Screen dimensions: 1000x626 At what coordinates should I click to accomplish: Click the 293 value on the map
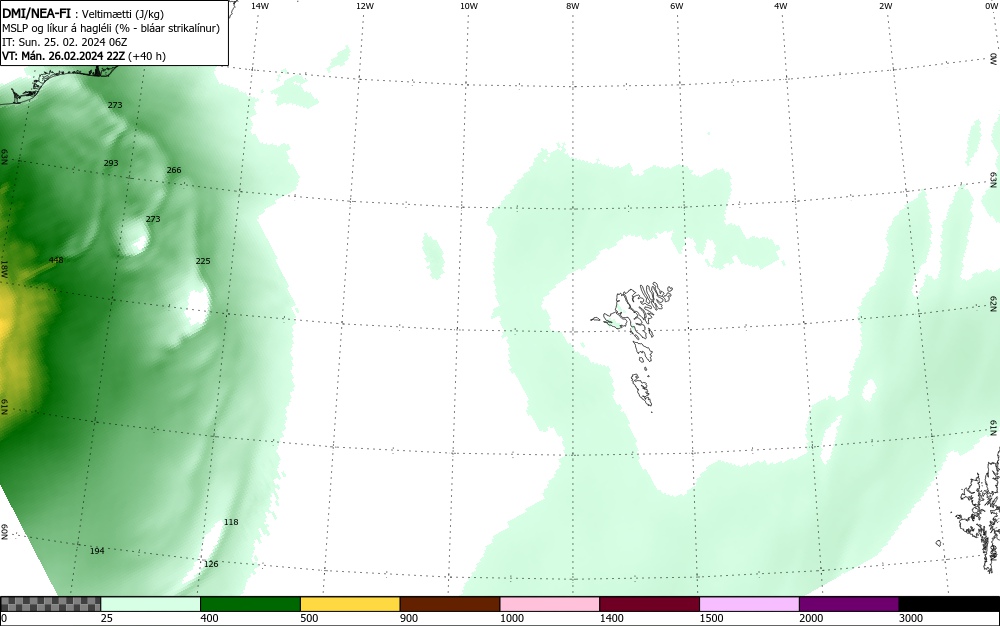pos(111,163)
